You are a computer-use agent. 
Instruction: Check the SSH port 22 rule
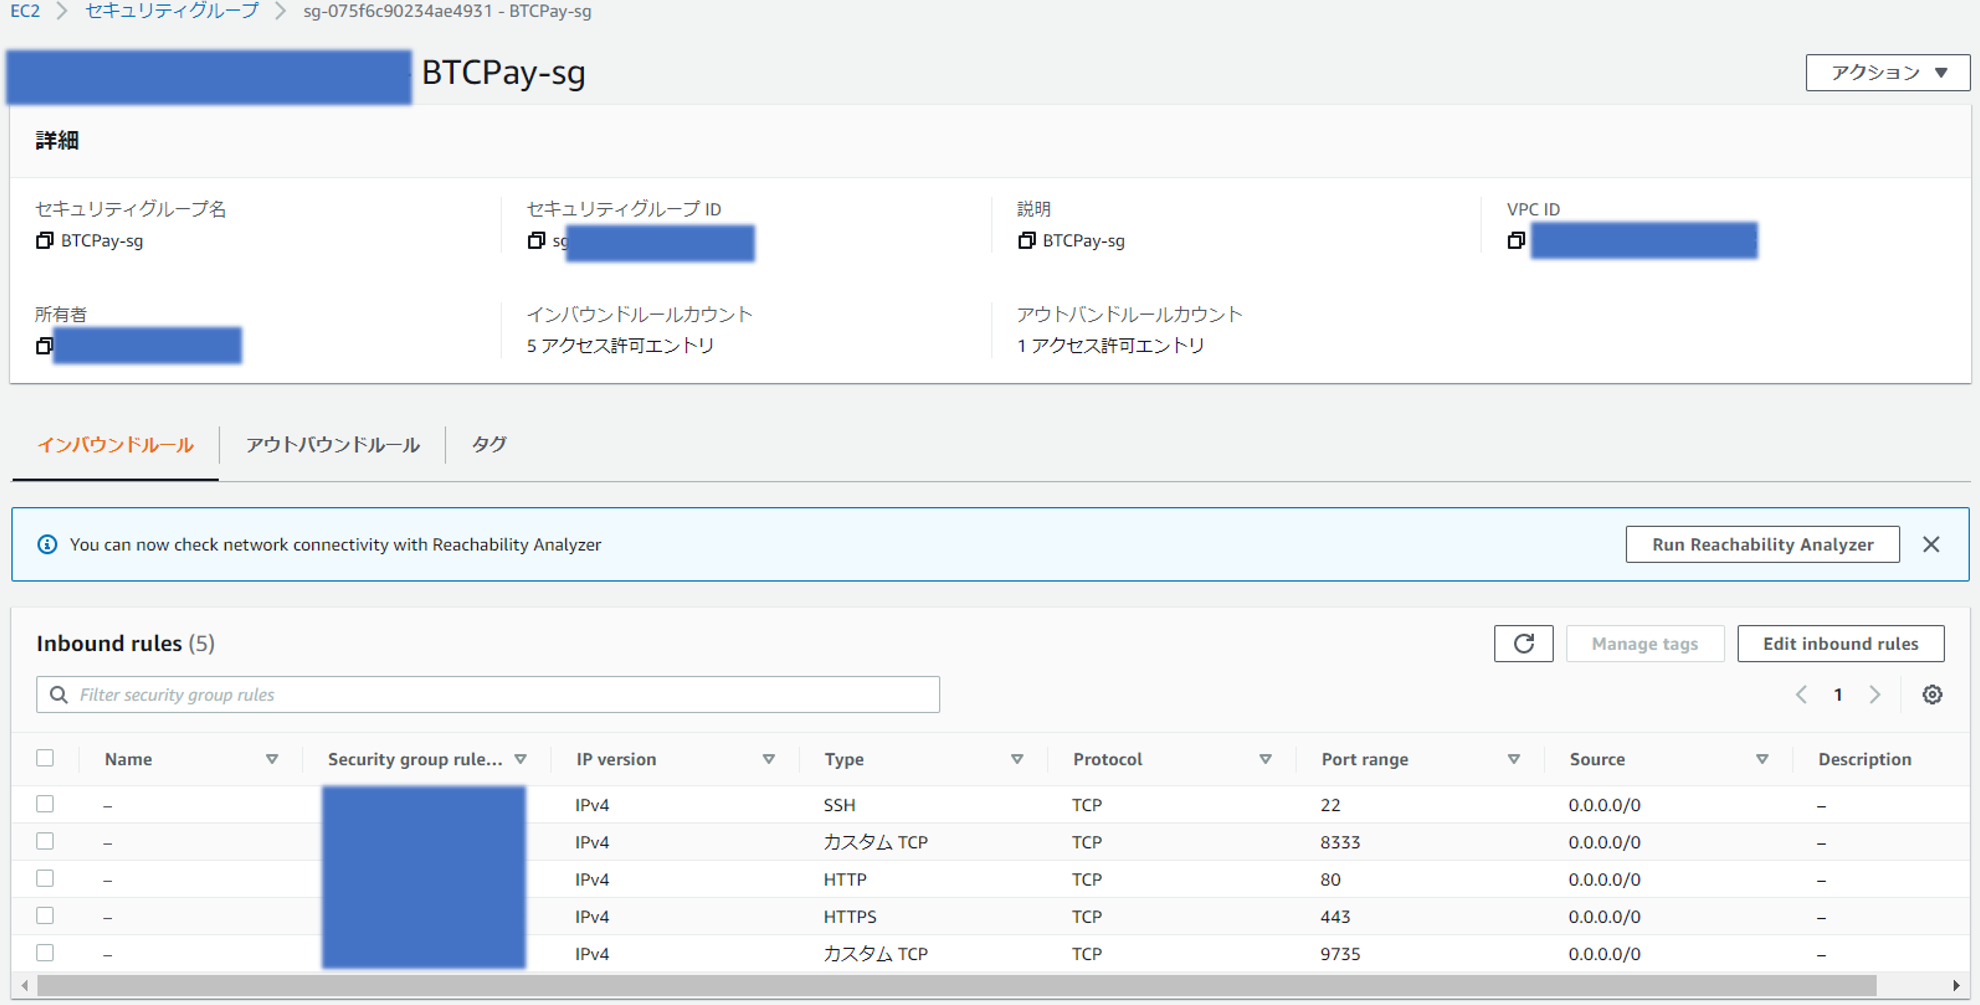tap(45, 804)
